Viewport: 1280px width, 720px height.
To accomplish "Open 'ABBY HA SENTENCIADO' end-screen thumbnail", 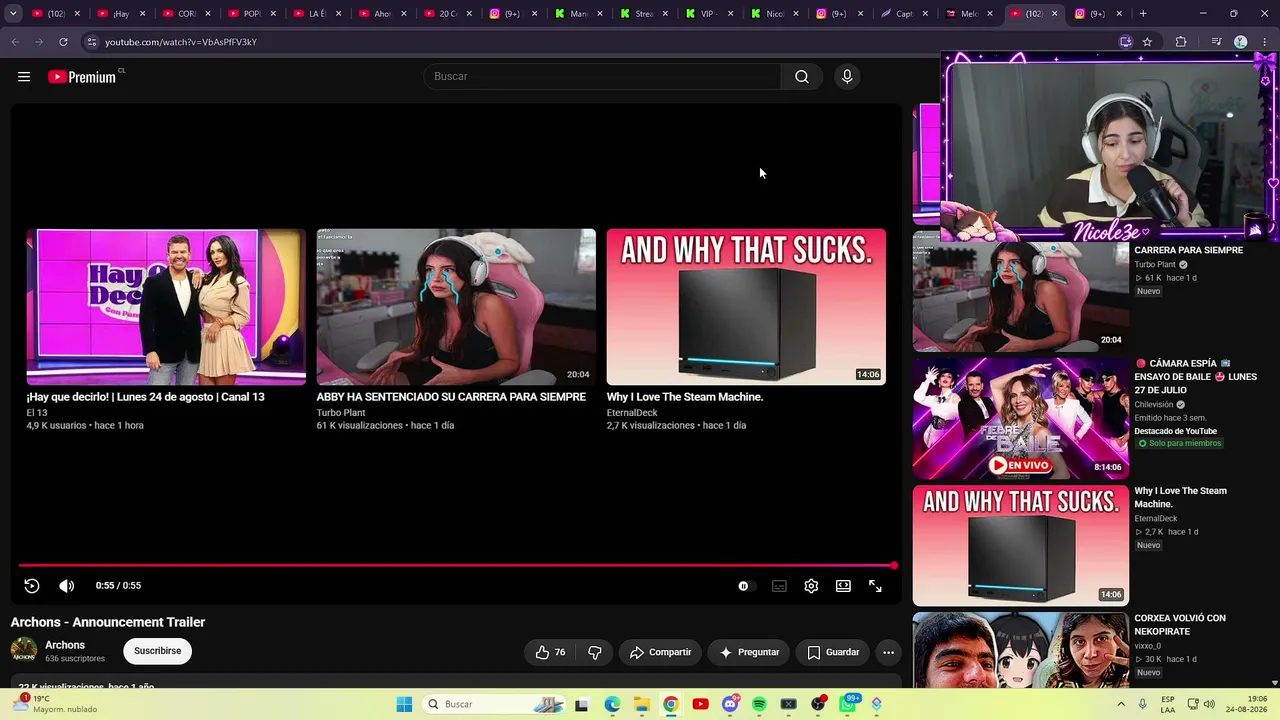I will (x=456, y=307).
